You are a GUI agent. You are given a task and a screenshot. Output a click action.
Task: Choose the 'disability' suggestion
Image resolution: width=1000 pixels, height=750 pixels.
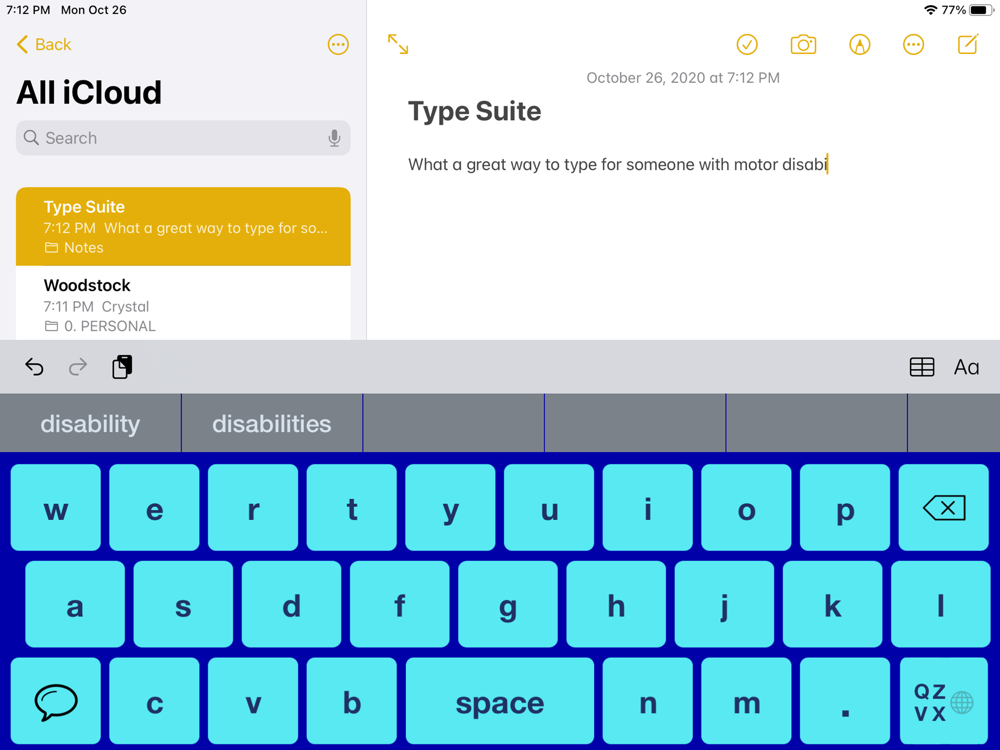pos(91,423)
